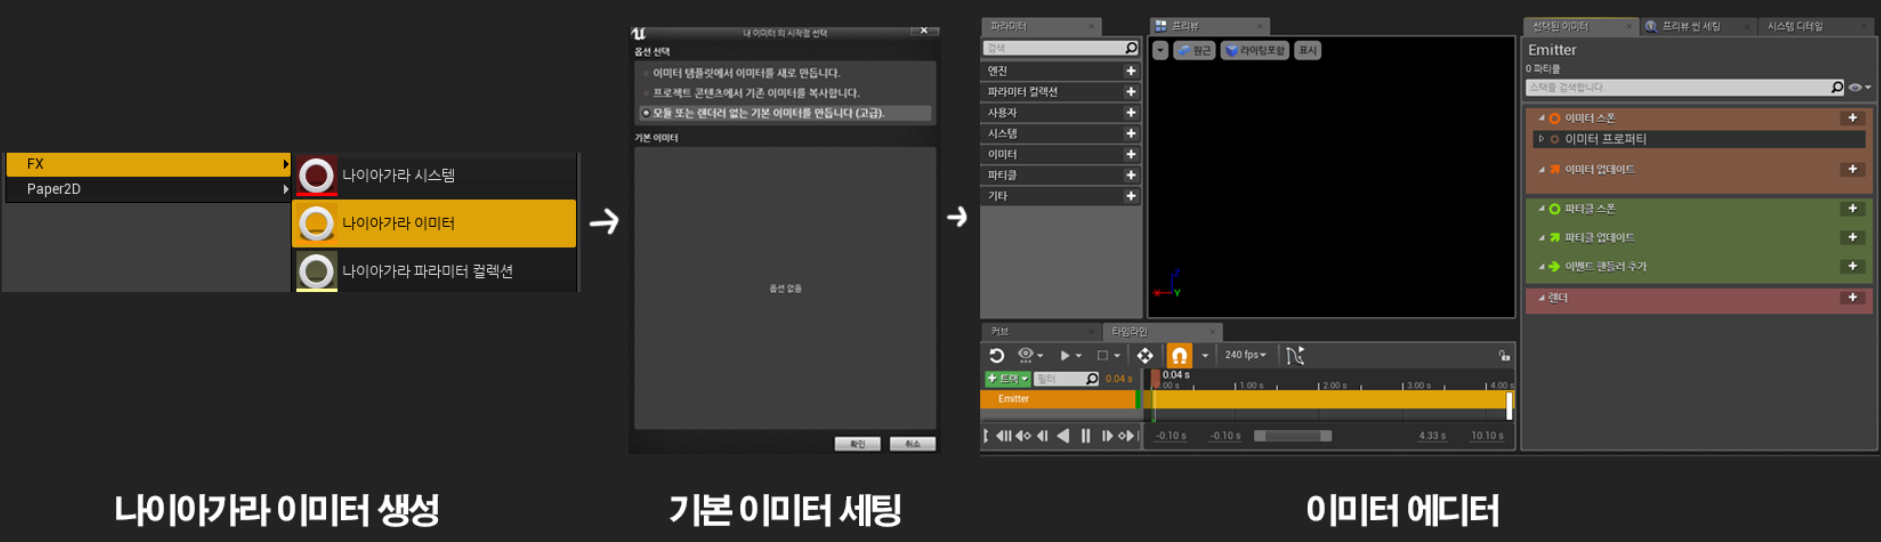This screenshot has height=542, width=1881.
Task: Collapse the 이미터 스폰 group
Action: [1541, 118]
